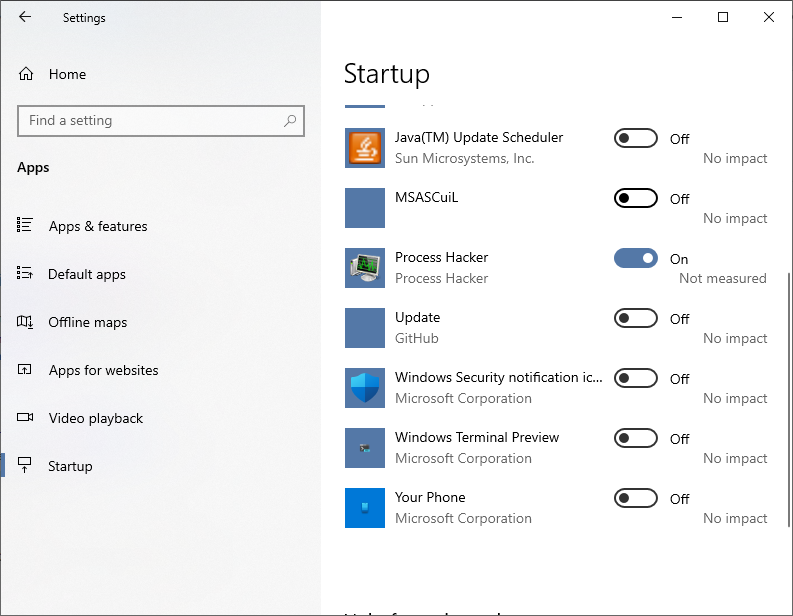Click the Java Update Scheduler app icon
The width and height of the screenshot is (793, 616).
tap(365, 148)
